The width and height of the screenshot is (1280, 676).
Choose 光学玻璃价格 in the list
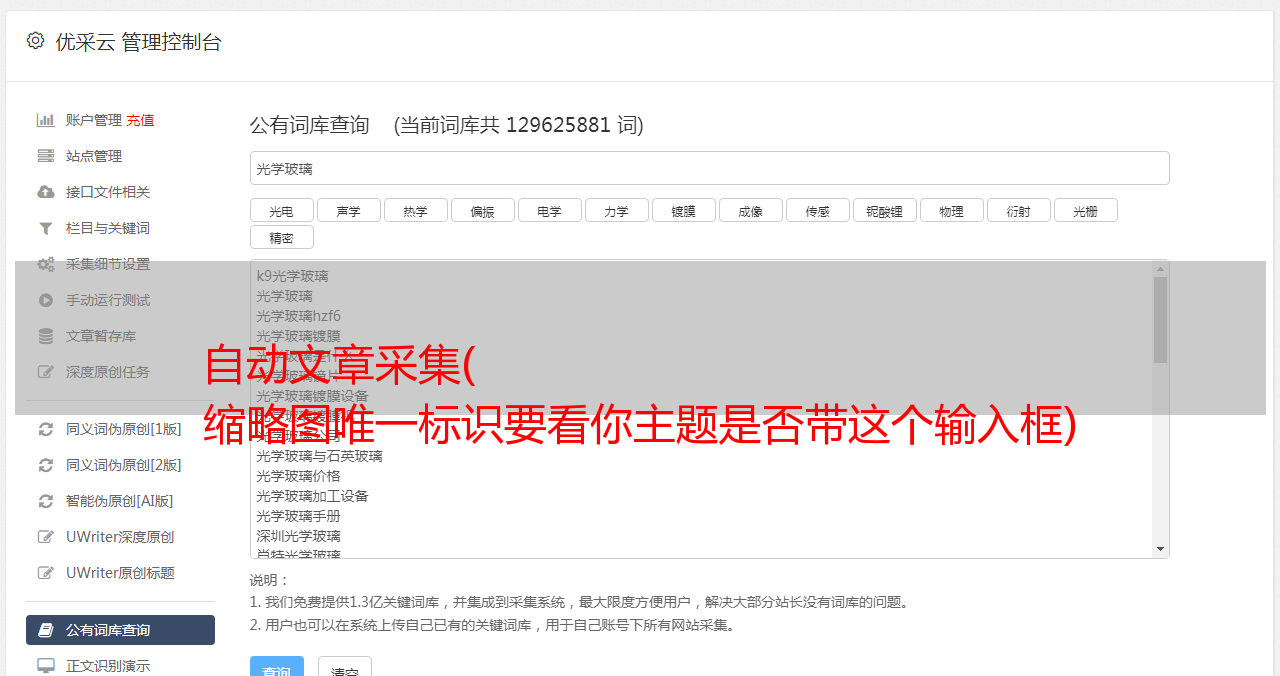pyautogui.click(x=701, y=476)
